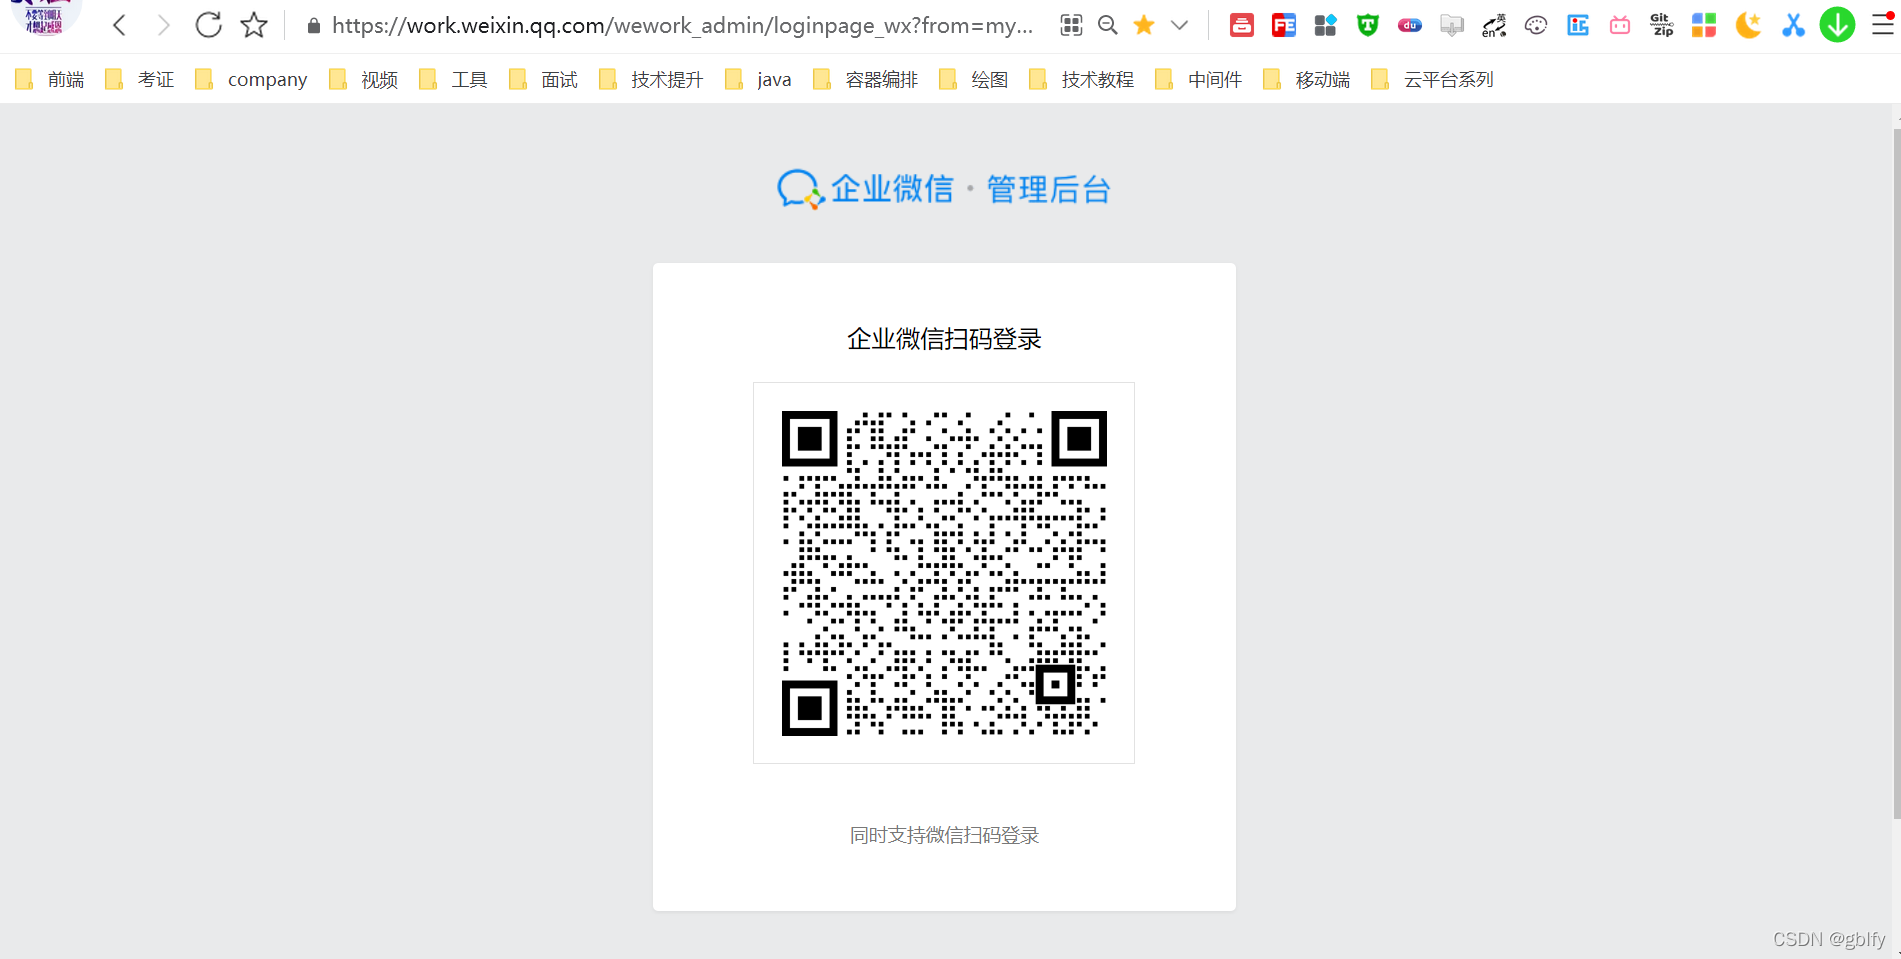1901x959 pixels.
Task: Open the 面试 bookmarks folder
Action: coord(544,80)
